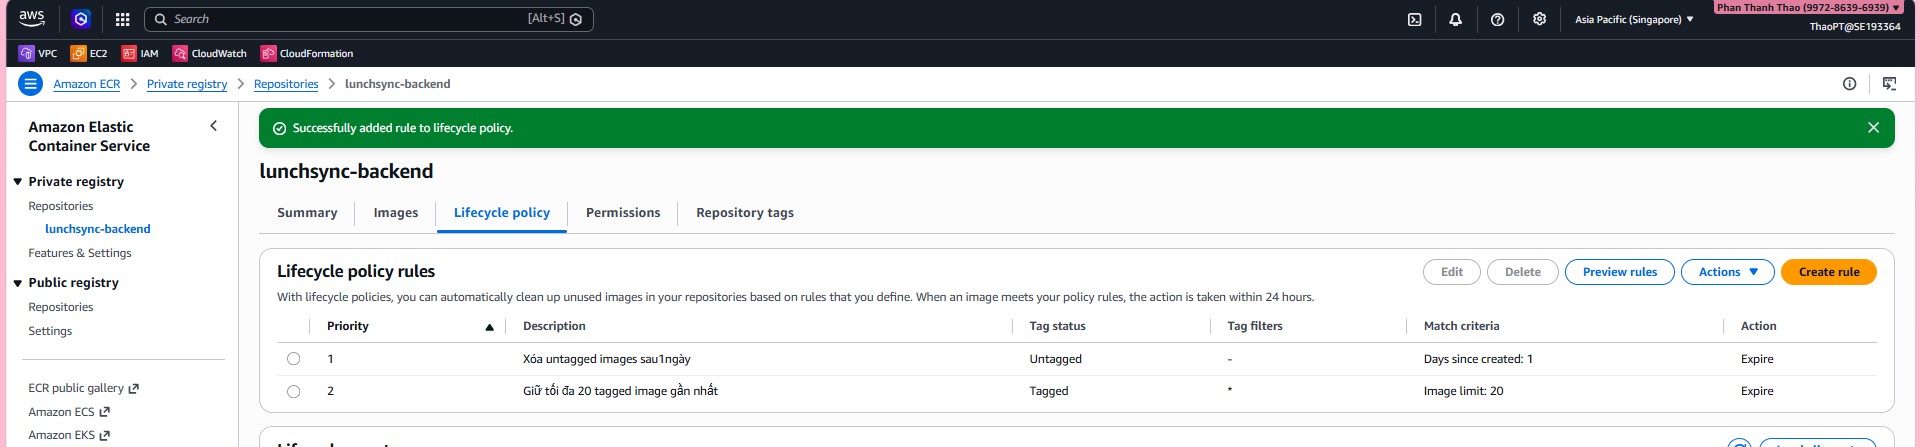Dismiss the green success notification
The width and height of the screenshot is (1919, 447).
[1873, 128]
